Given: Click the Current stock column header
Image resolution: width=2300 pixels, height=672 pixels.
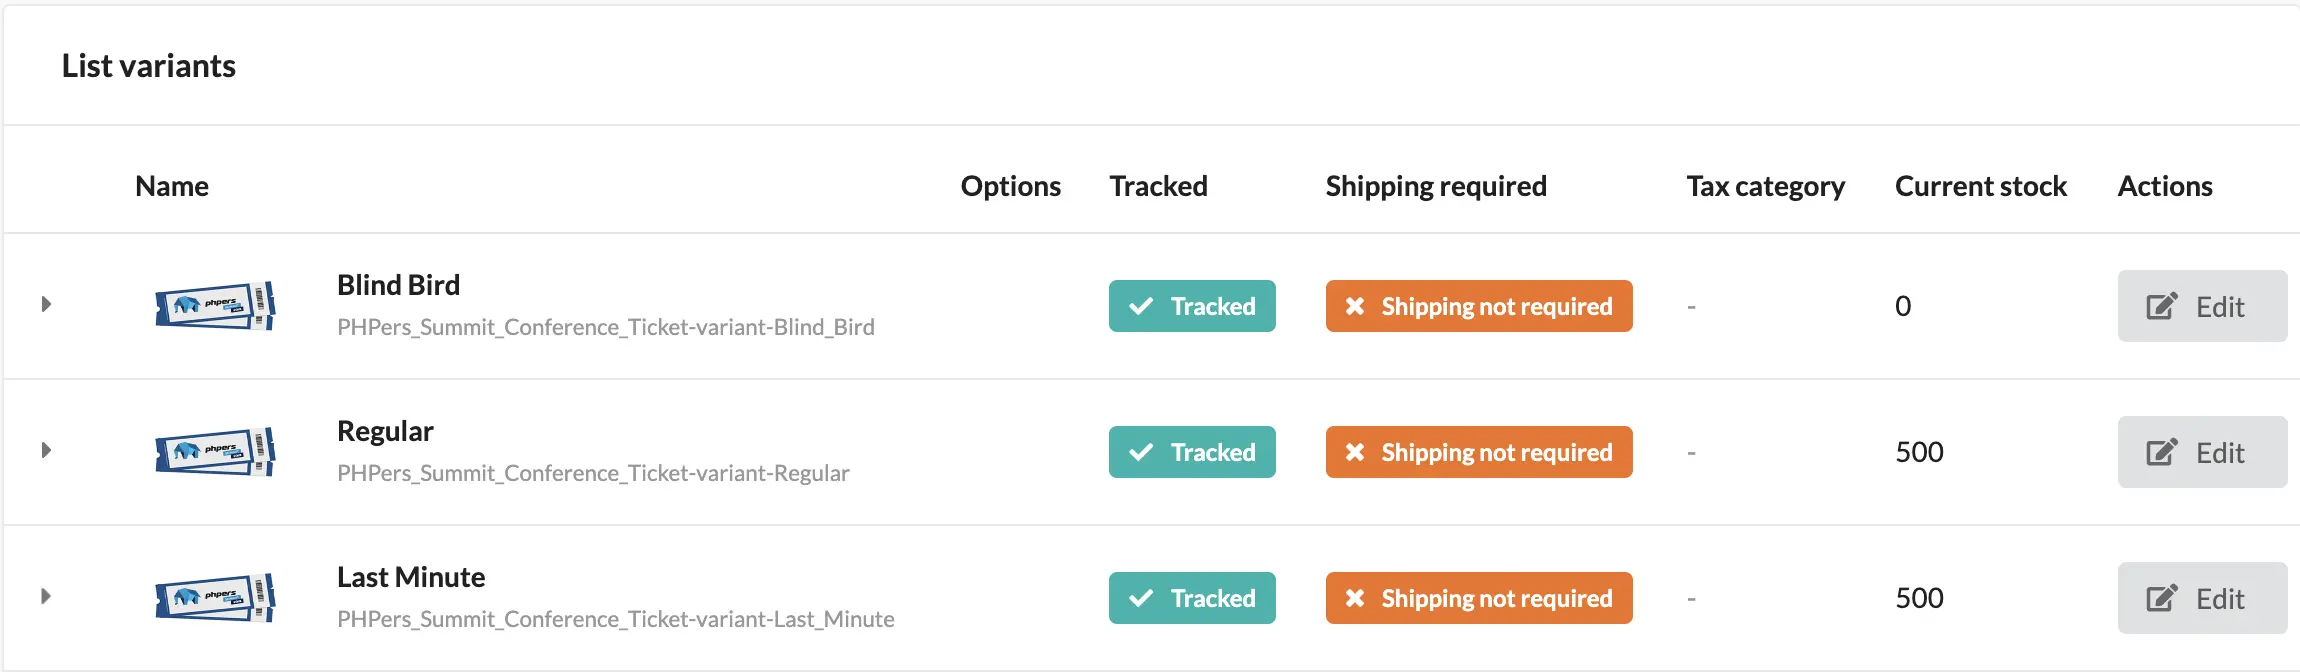Looking at the screenshot, I should coord(1980,186).
